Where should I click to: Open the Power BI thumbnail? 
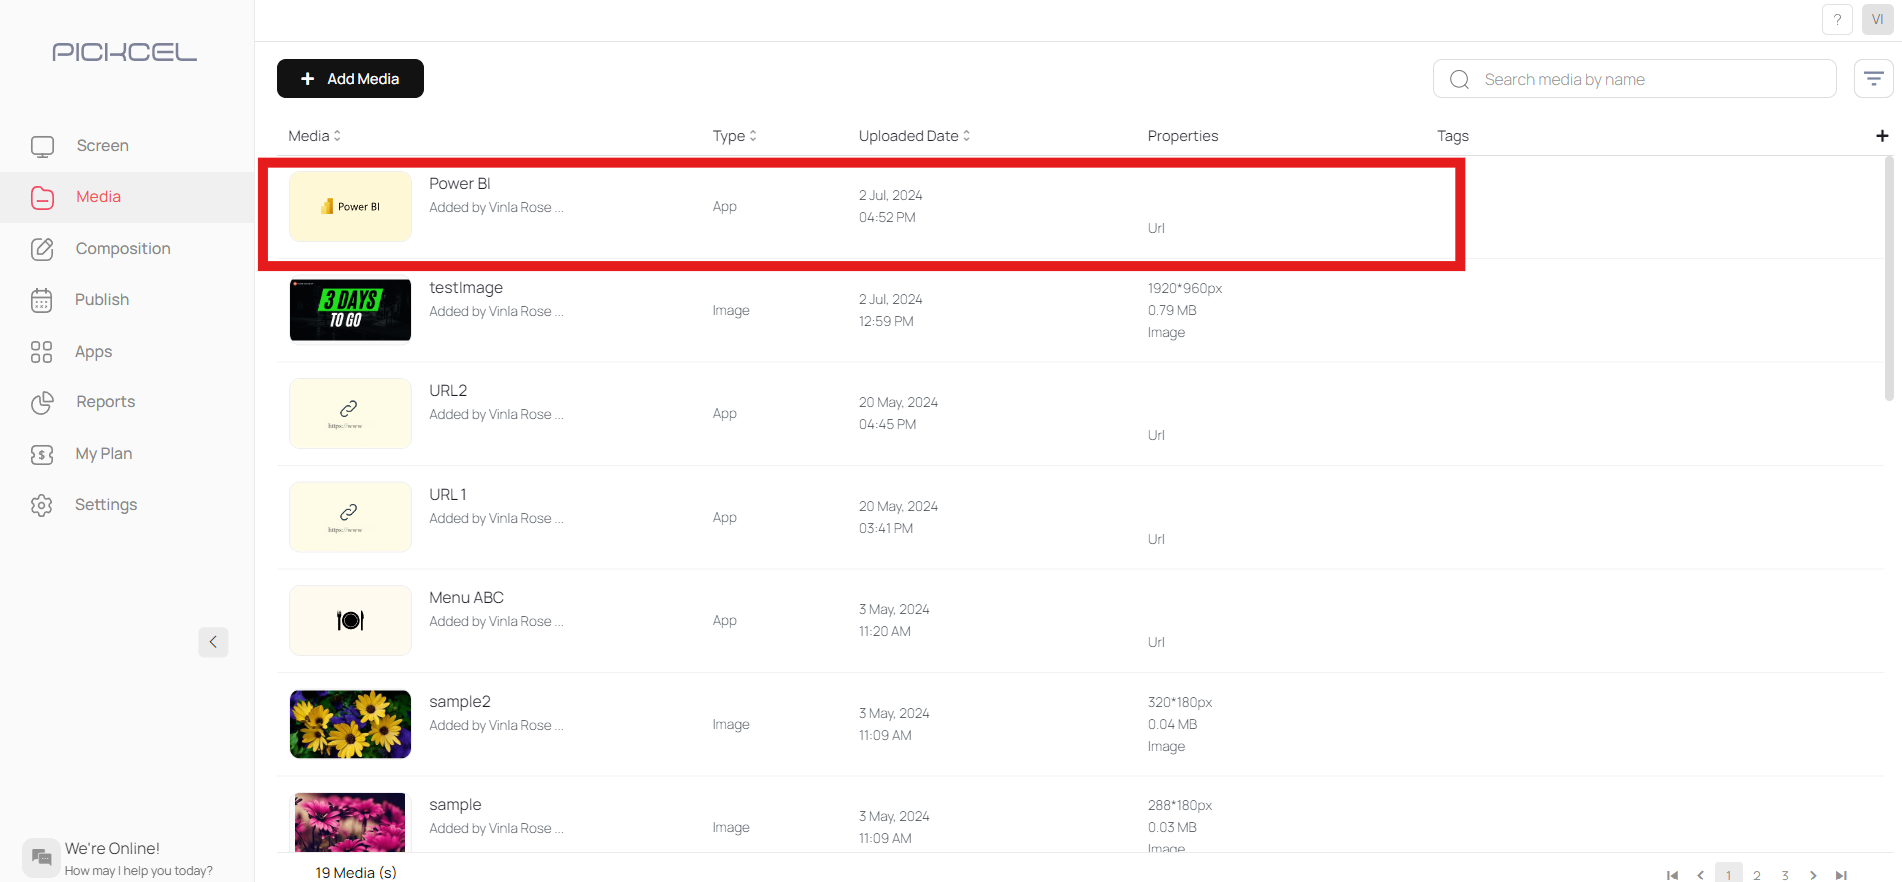click(350, 207)
